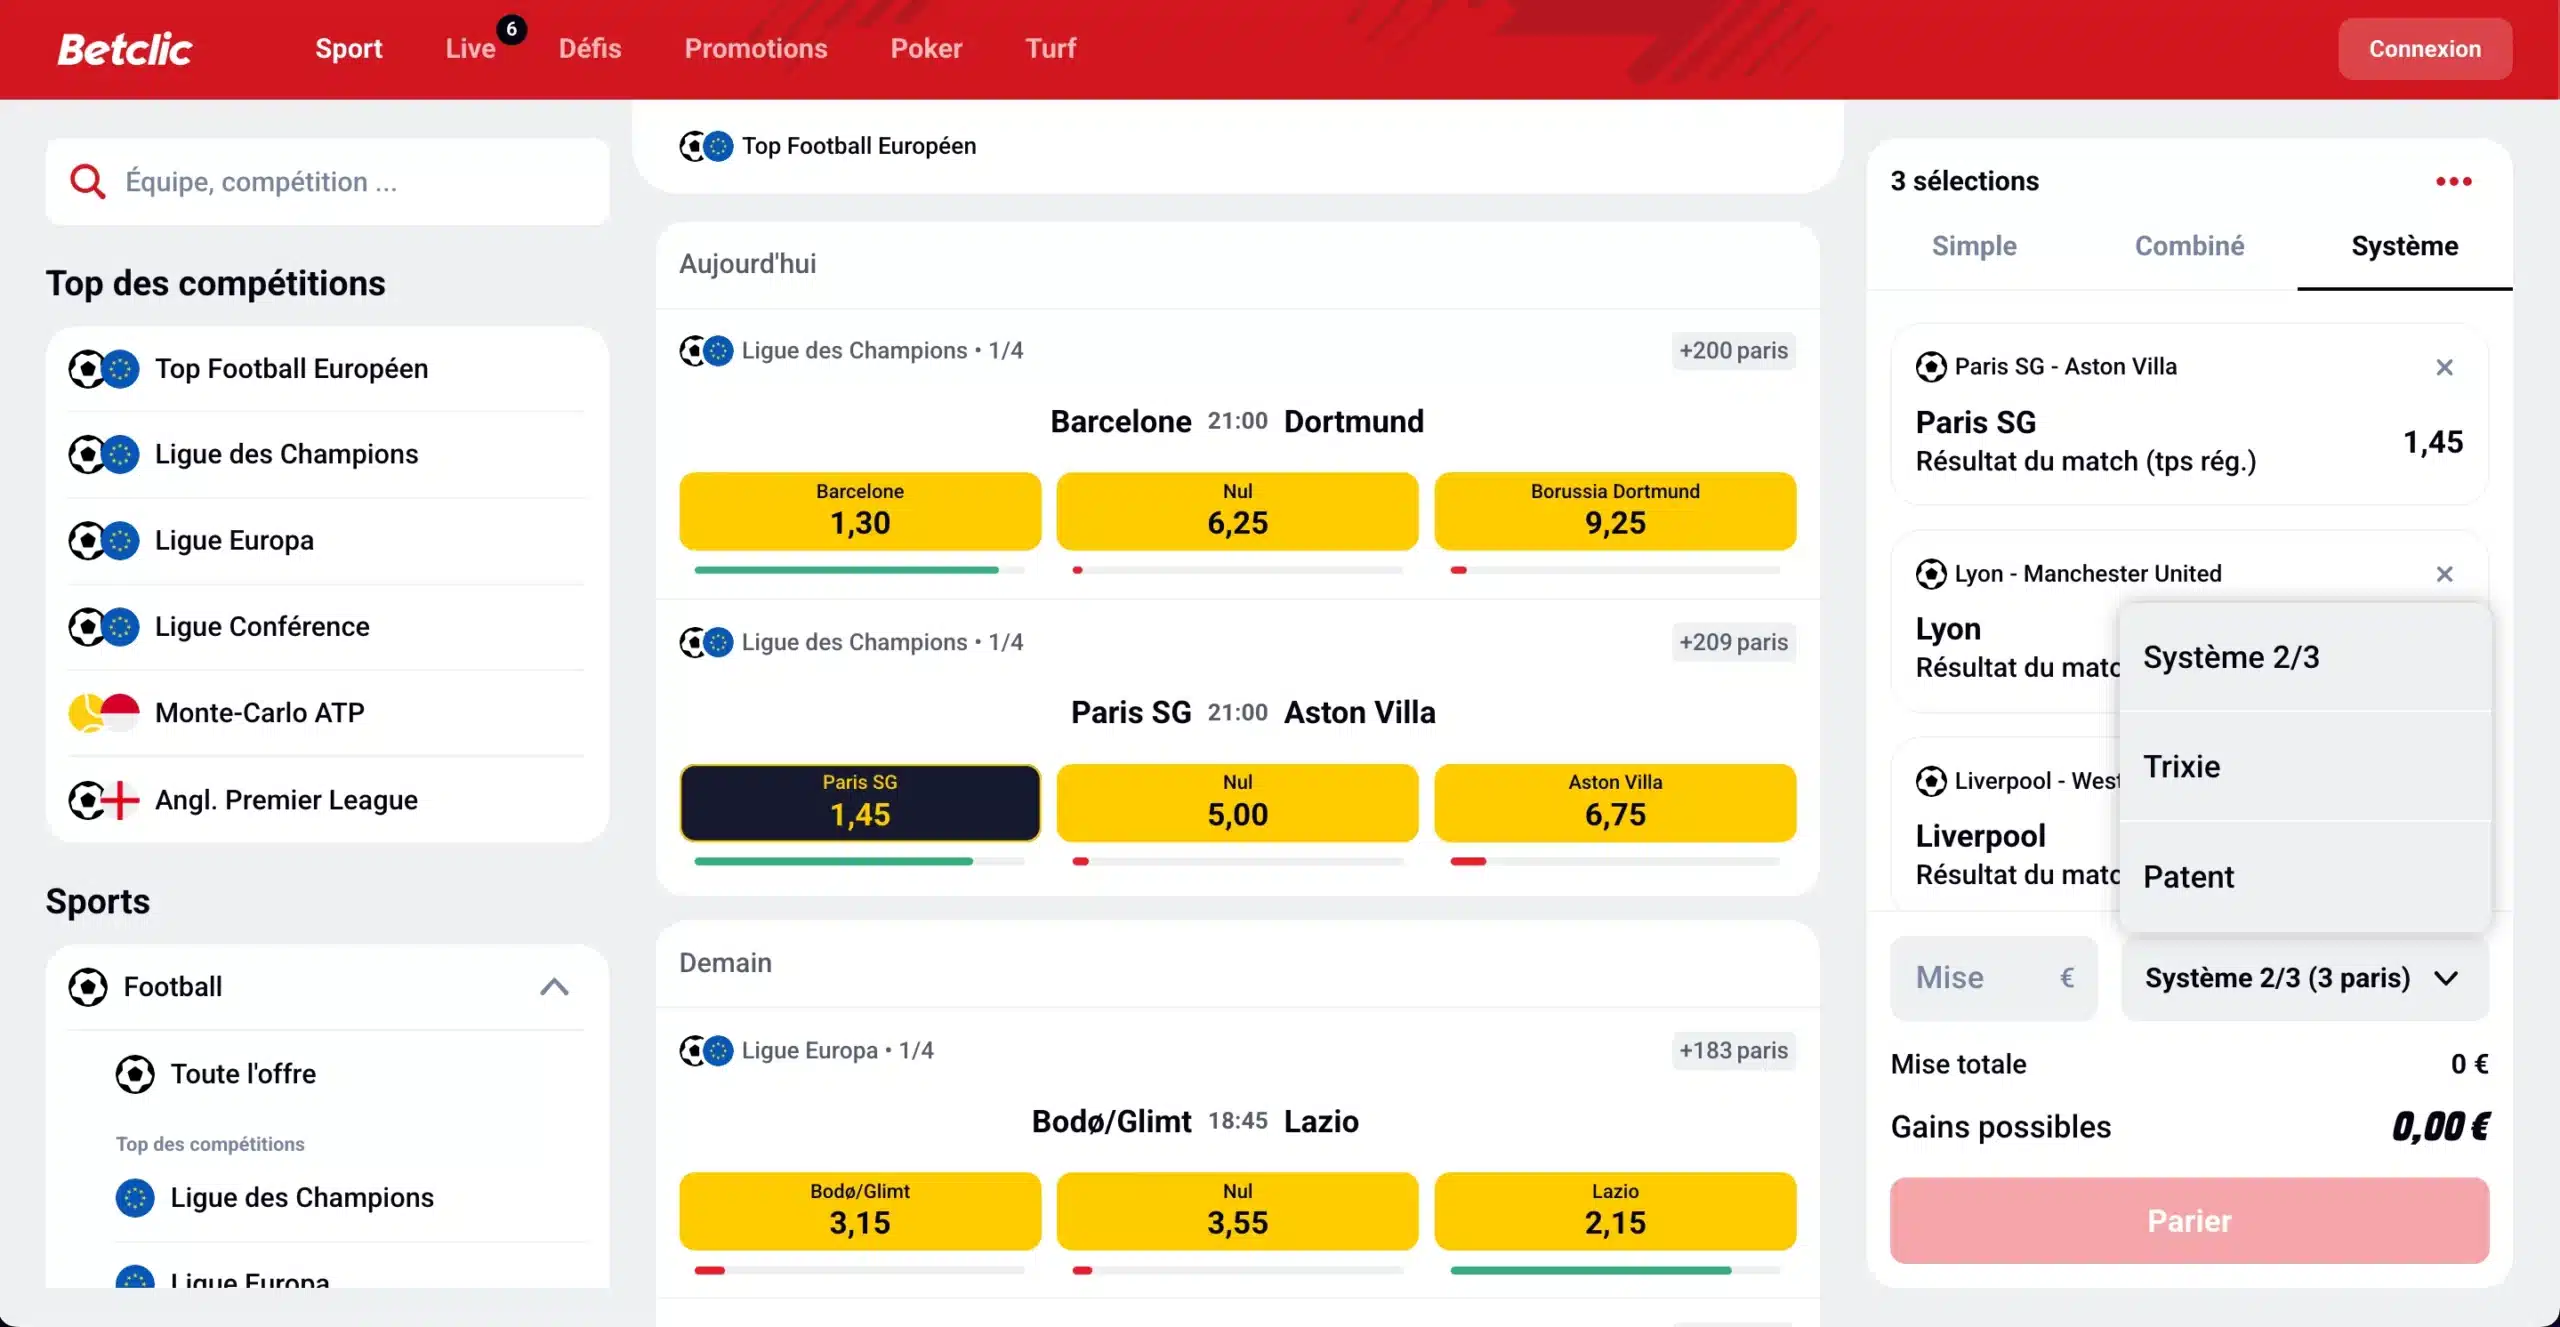The image size is (2560, 1327).
Task: Open Monte-Carlo ATP competition link
Action: click(326, 713)
